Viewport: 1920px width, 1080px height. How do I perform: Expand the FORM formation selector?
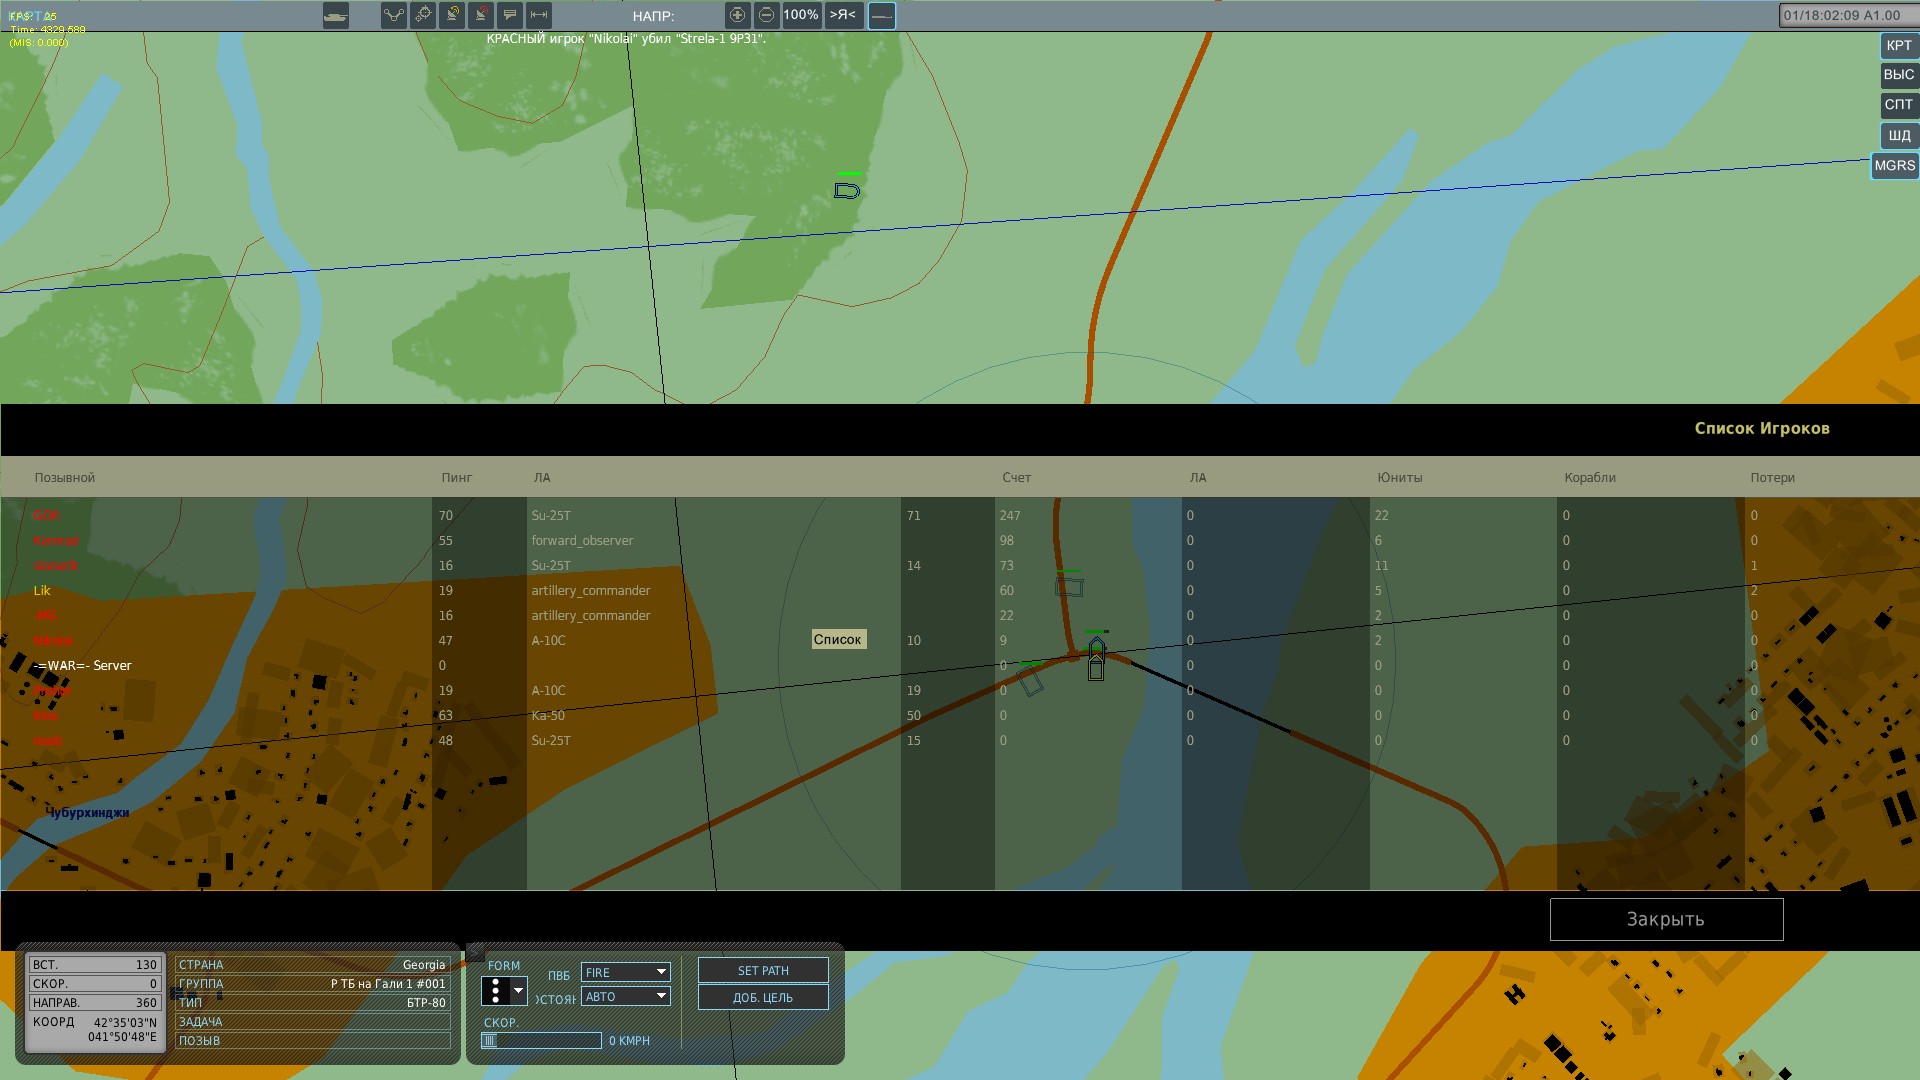pos(504,991)
